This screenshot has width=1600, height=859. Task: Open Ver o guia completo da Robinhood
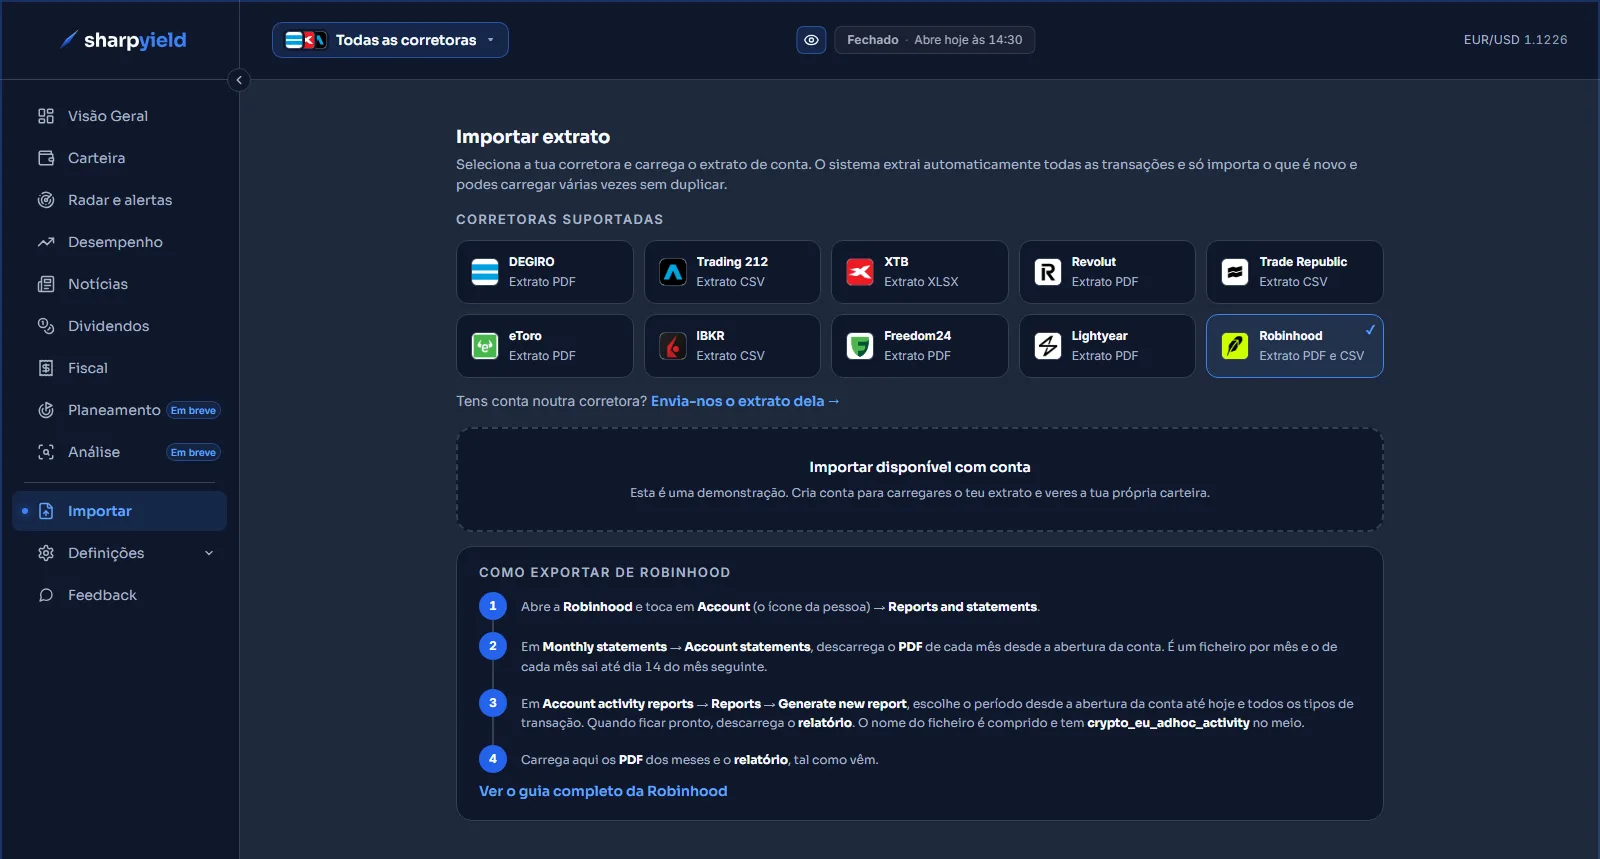coord(603,791)
